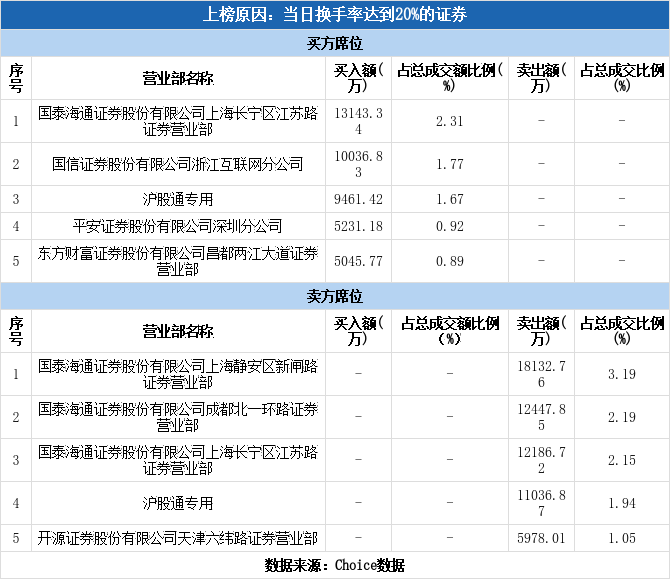Image resolution: width=670 pixels, height=579 pixels.
Task: Select seller 国泰海通证券股份有限公司成都北一环路证券营业部
Action: (178, 417)
